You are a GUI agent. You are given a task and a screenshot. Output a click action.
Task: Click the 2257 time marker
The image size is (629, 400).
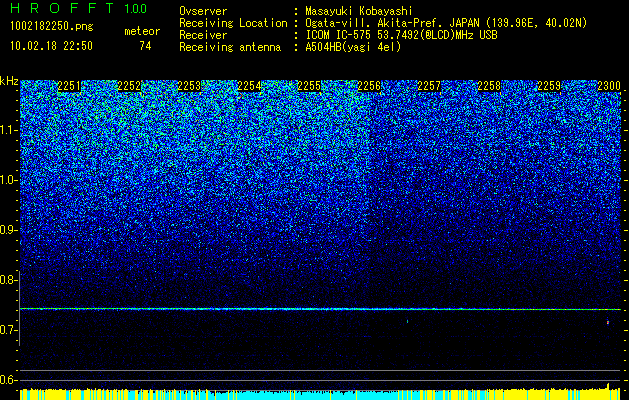[x=429, y=86]
